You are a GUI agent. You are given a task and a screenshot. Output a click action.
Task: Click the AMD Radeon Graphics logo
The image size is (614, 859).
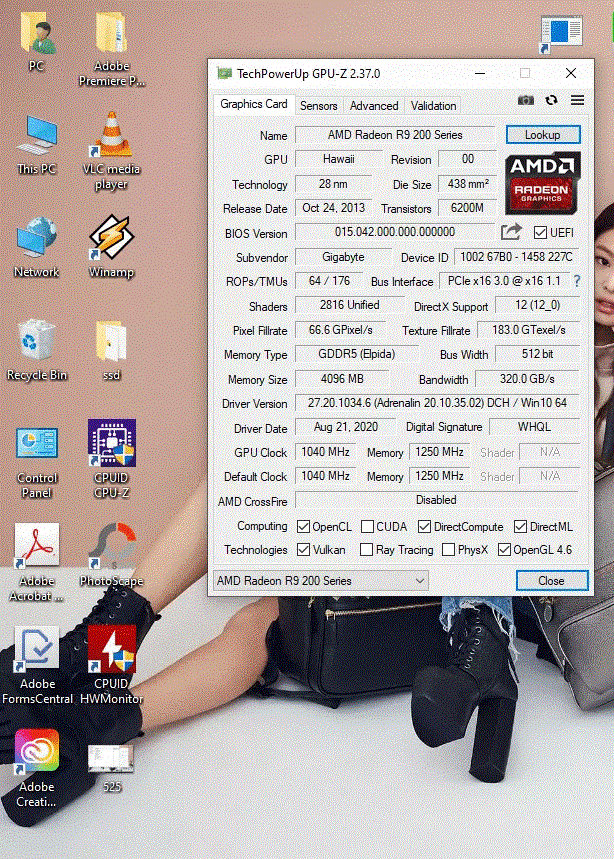click(542, 183)
